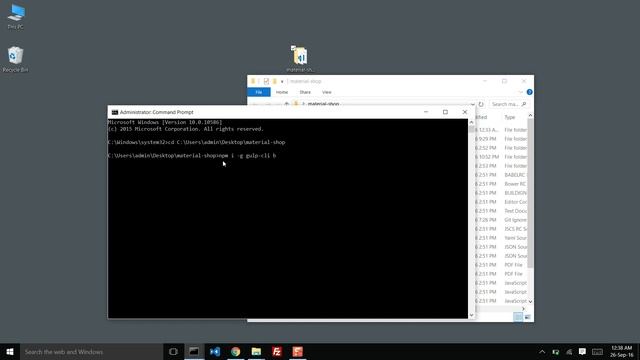Select the Git Ignore file row

point(501,220)
